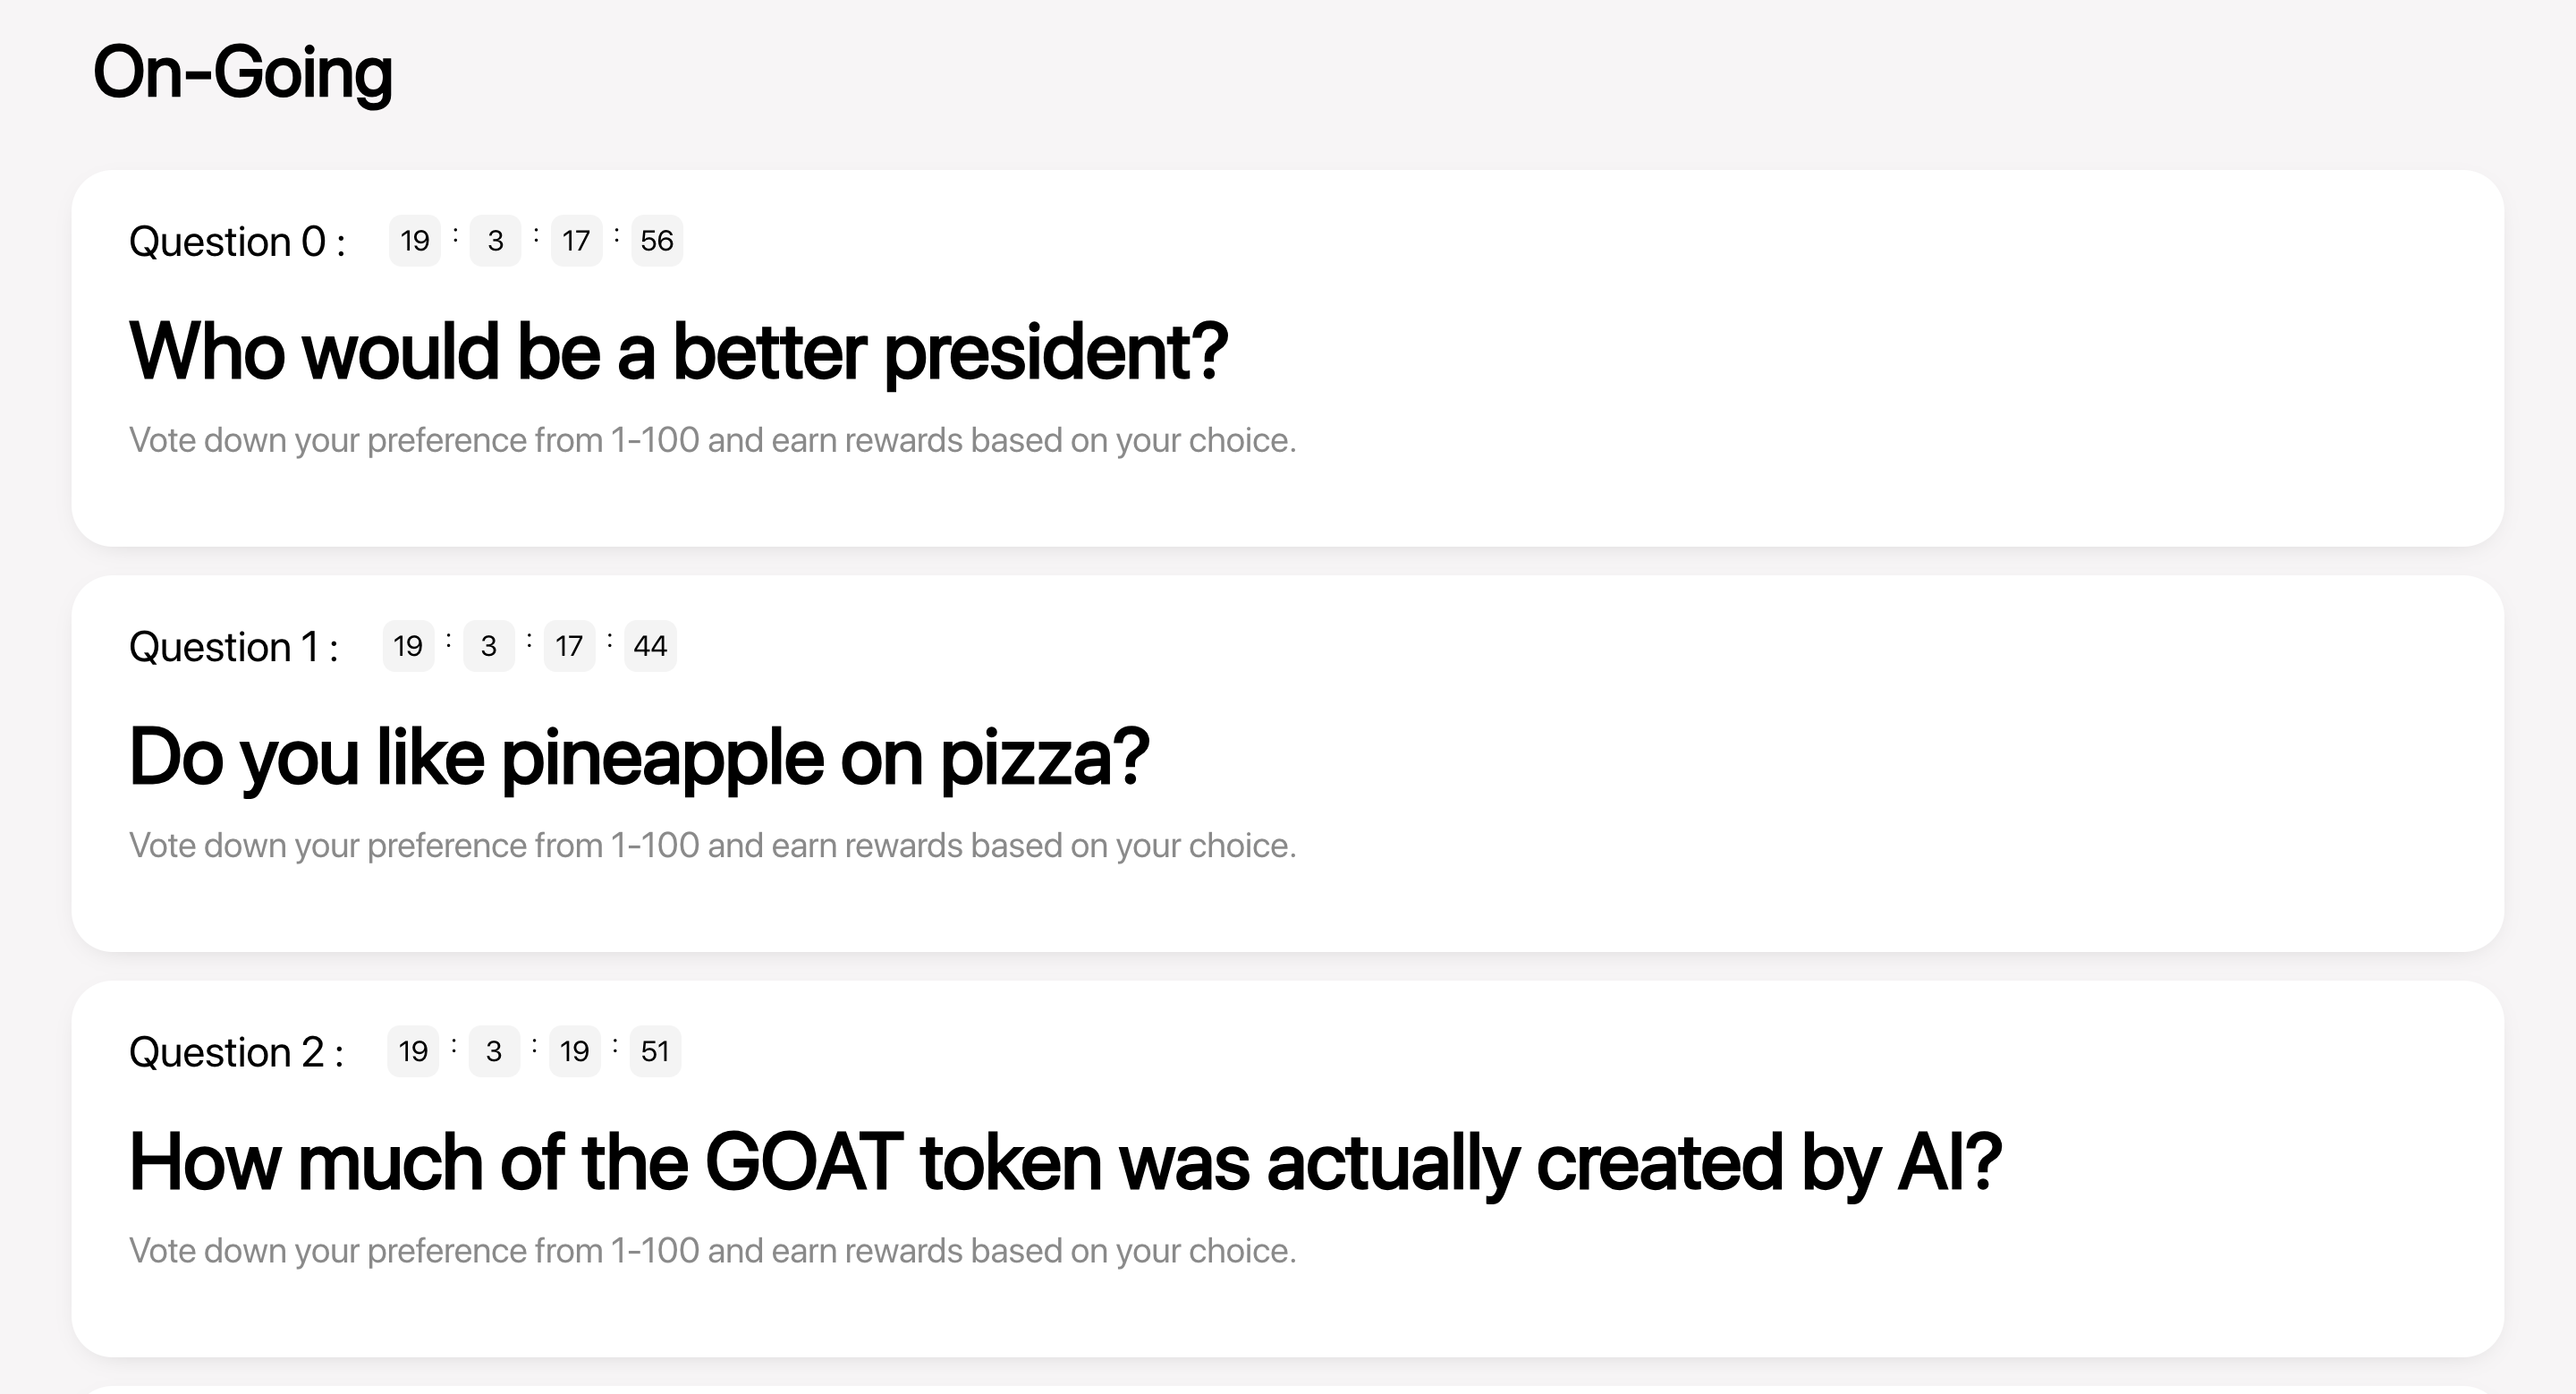Click the hours box in Question 1 timer
The height and width of the screenshot is (1394, 2576).
pos(489,646)
